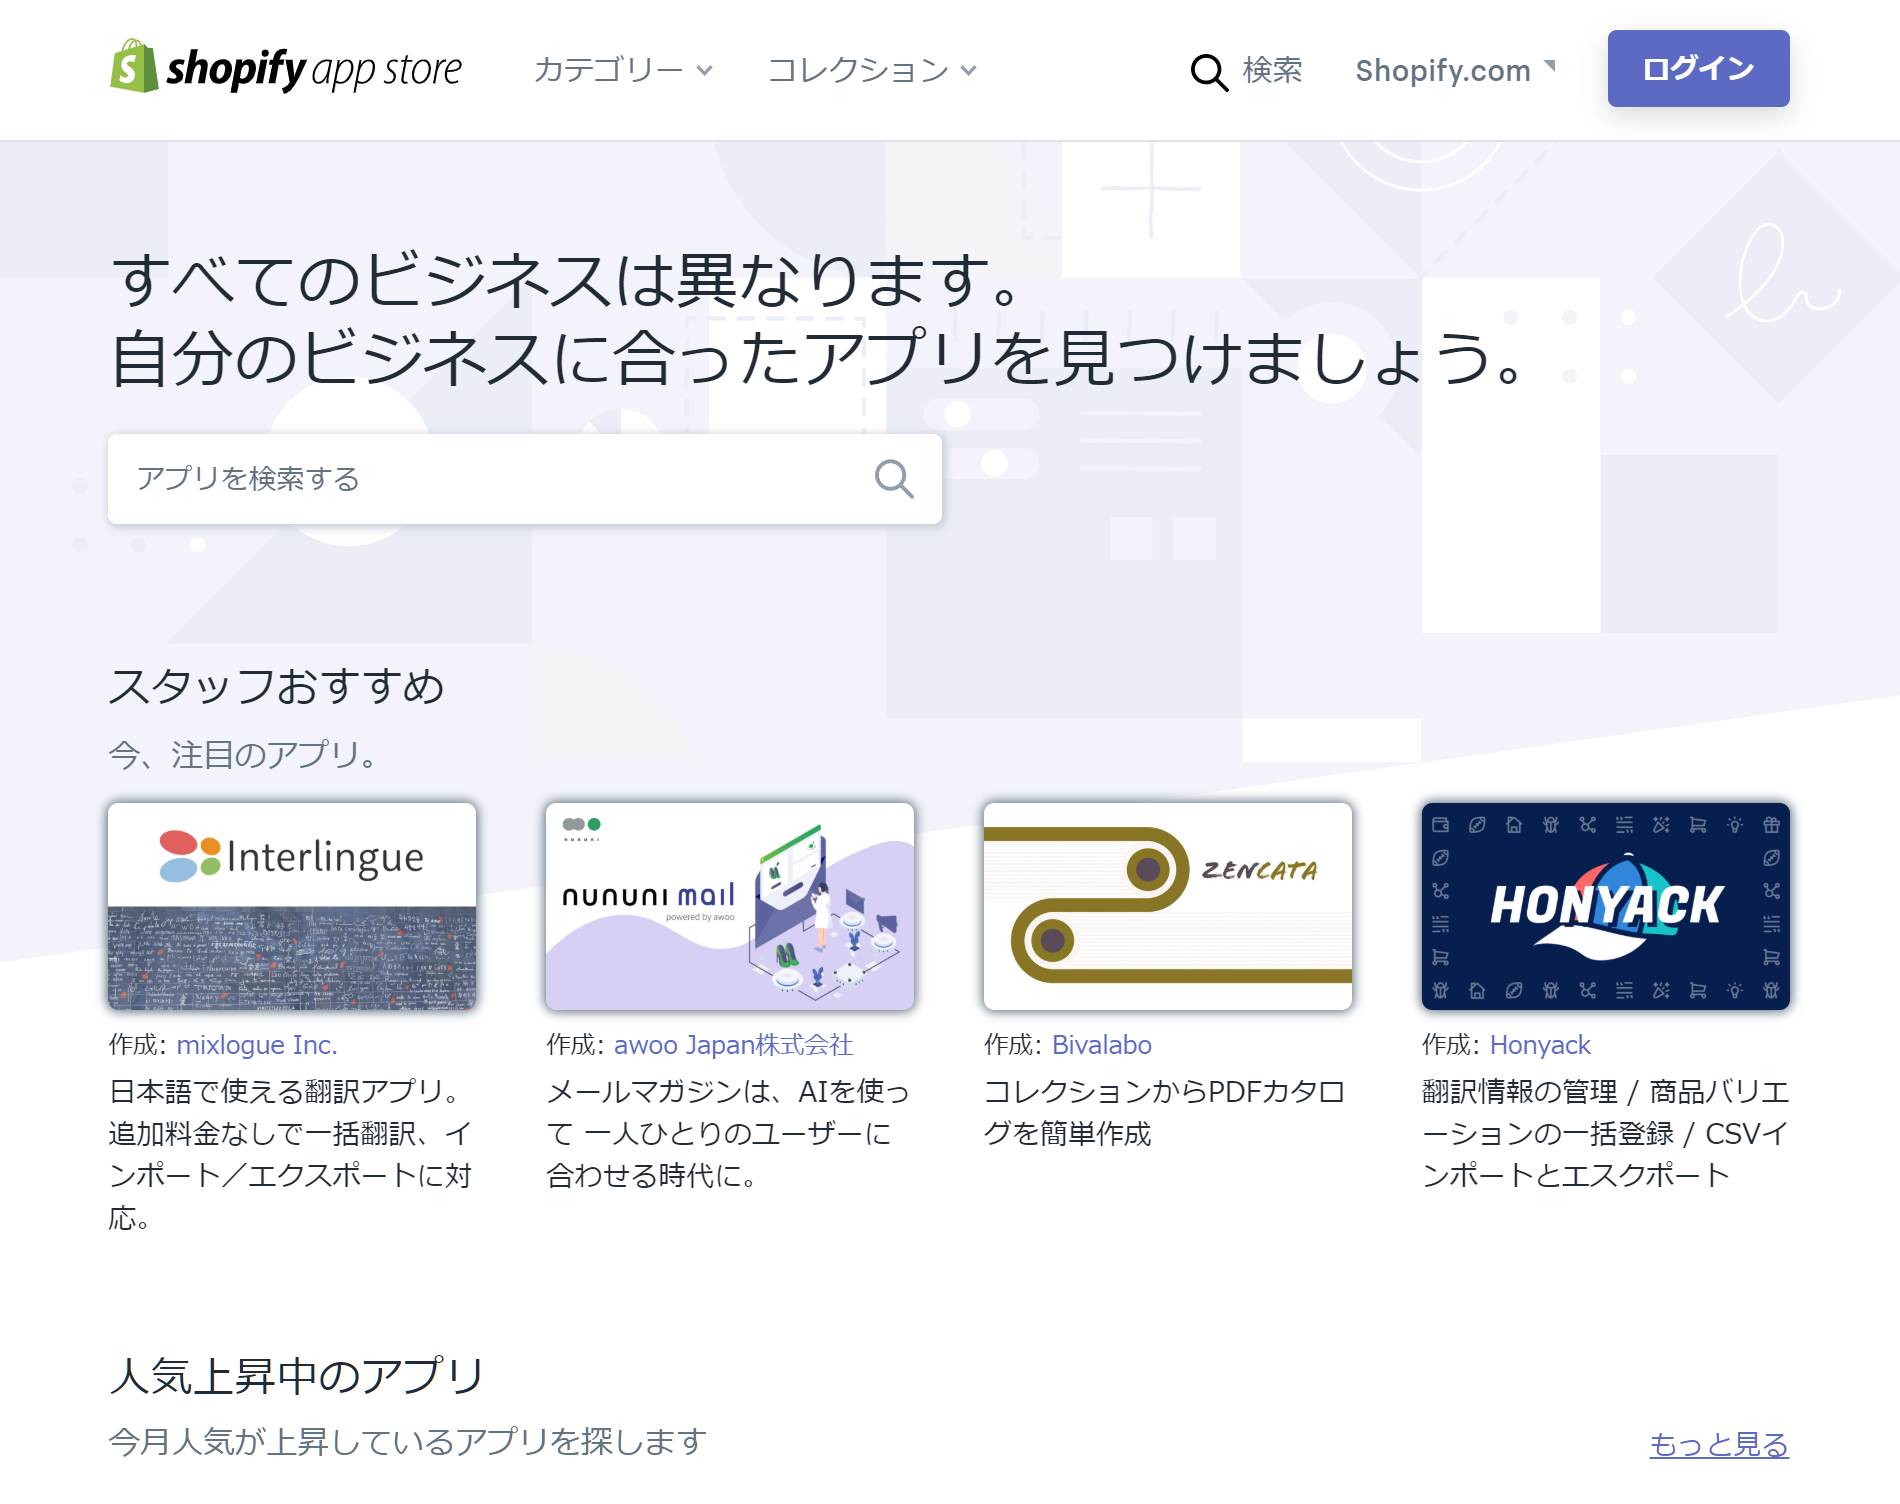
Task: Click the メールマガジンは、AIを使って description
Action: (x=728, y=1133)
